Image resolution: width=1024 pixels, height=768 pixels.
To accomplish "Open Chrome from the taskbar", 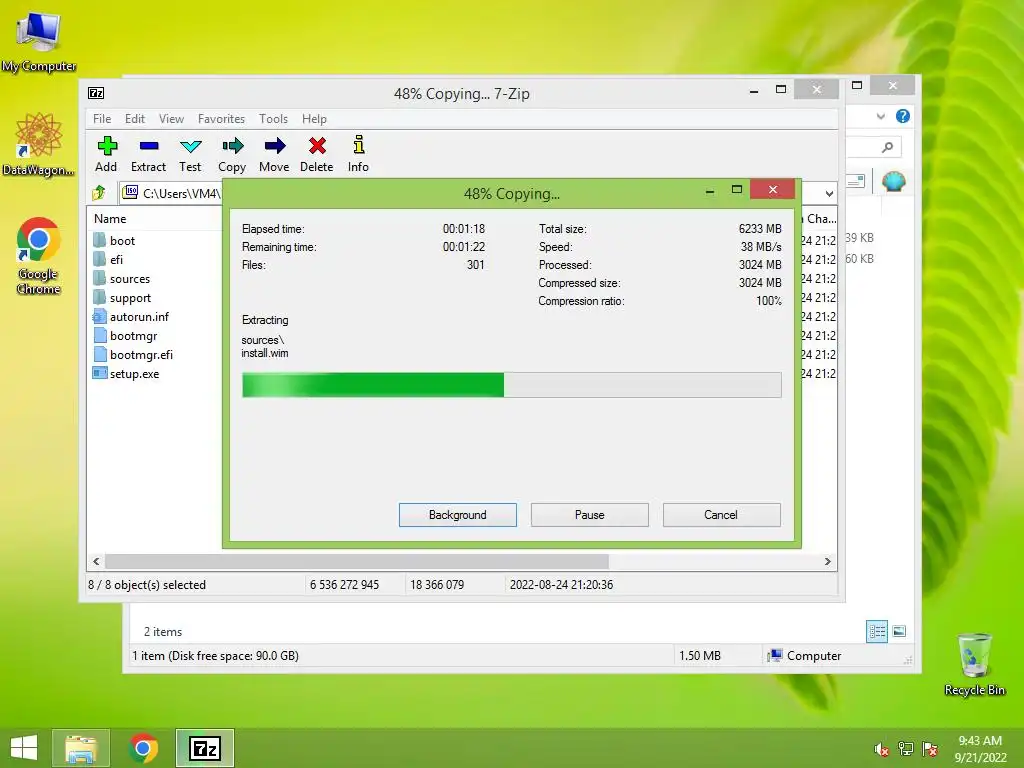I will [x=143, y=748].
